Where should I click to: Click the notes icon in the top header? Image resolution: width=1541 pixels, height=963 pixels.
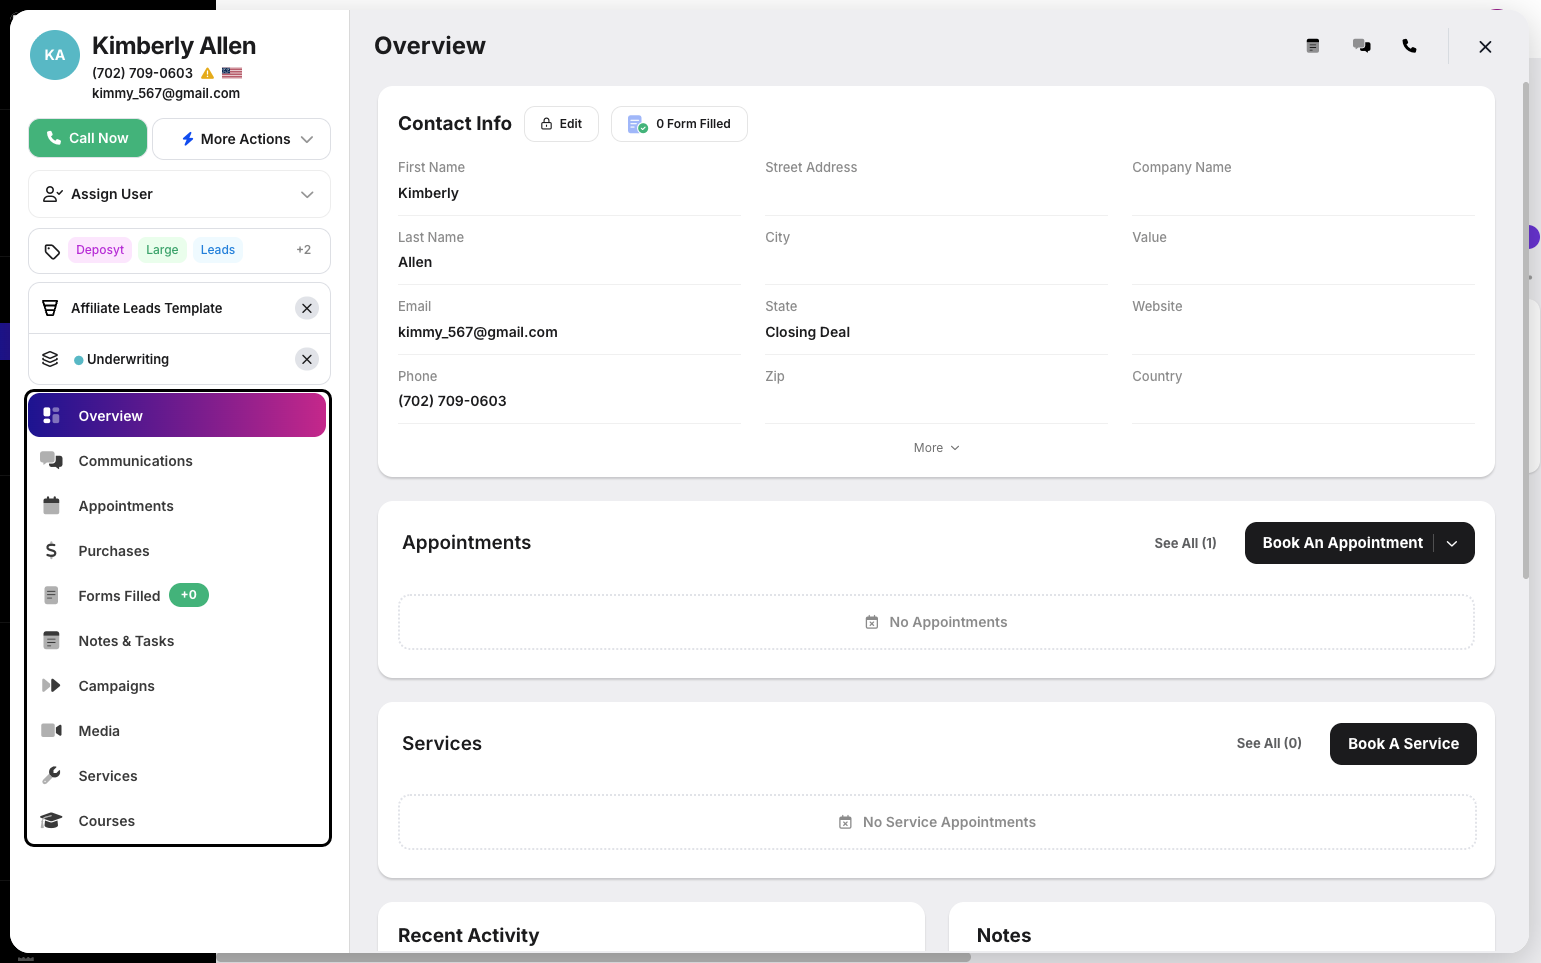click(1313, 46)
